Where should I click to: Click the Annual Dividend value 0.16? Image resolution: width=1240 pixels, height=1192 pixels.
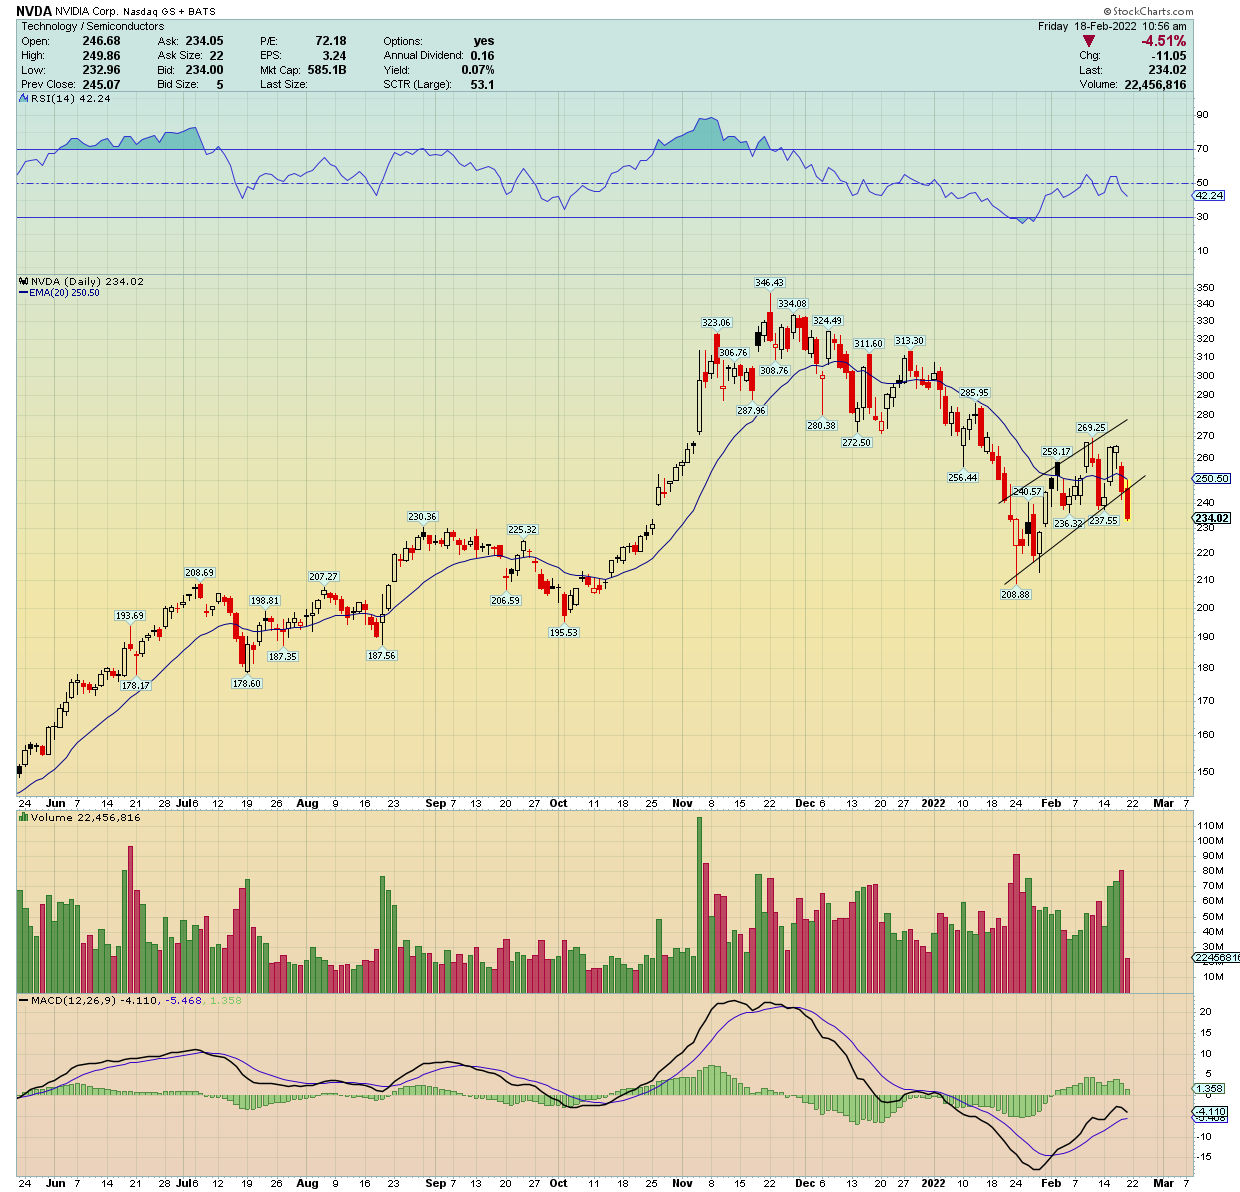482,56
